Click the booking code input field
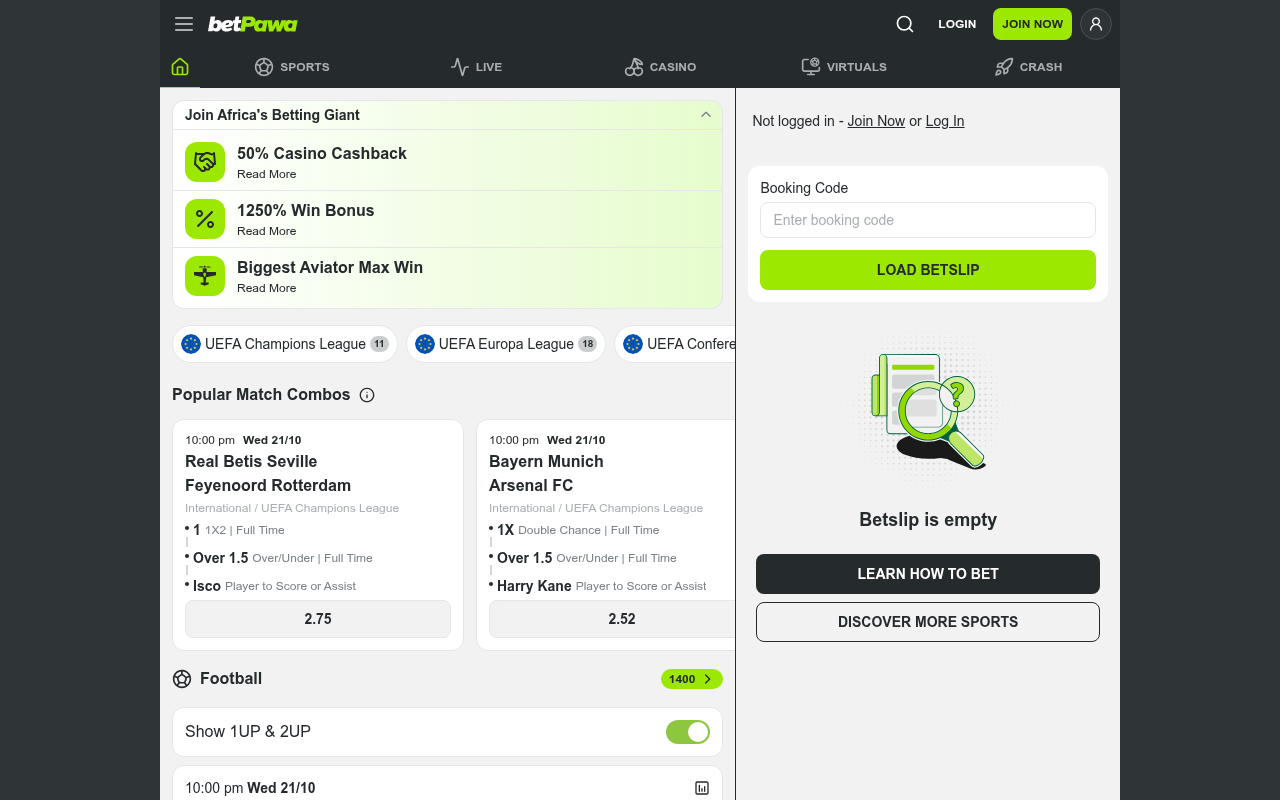The height and width of the screenshot is (800, 1280). tap(928, 220)
